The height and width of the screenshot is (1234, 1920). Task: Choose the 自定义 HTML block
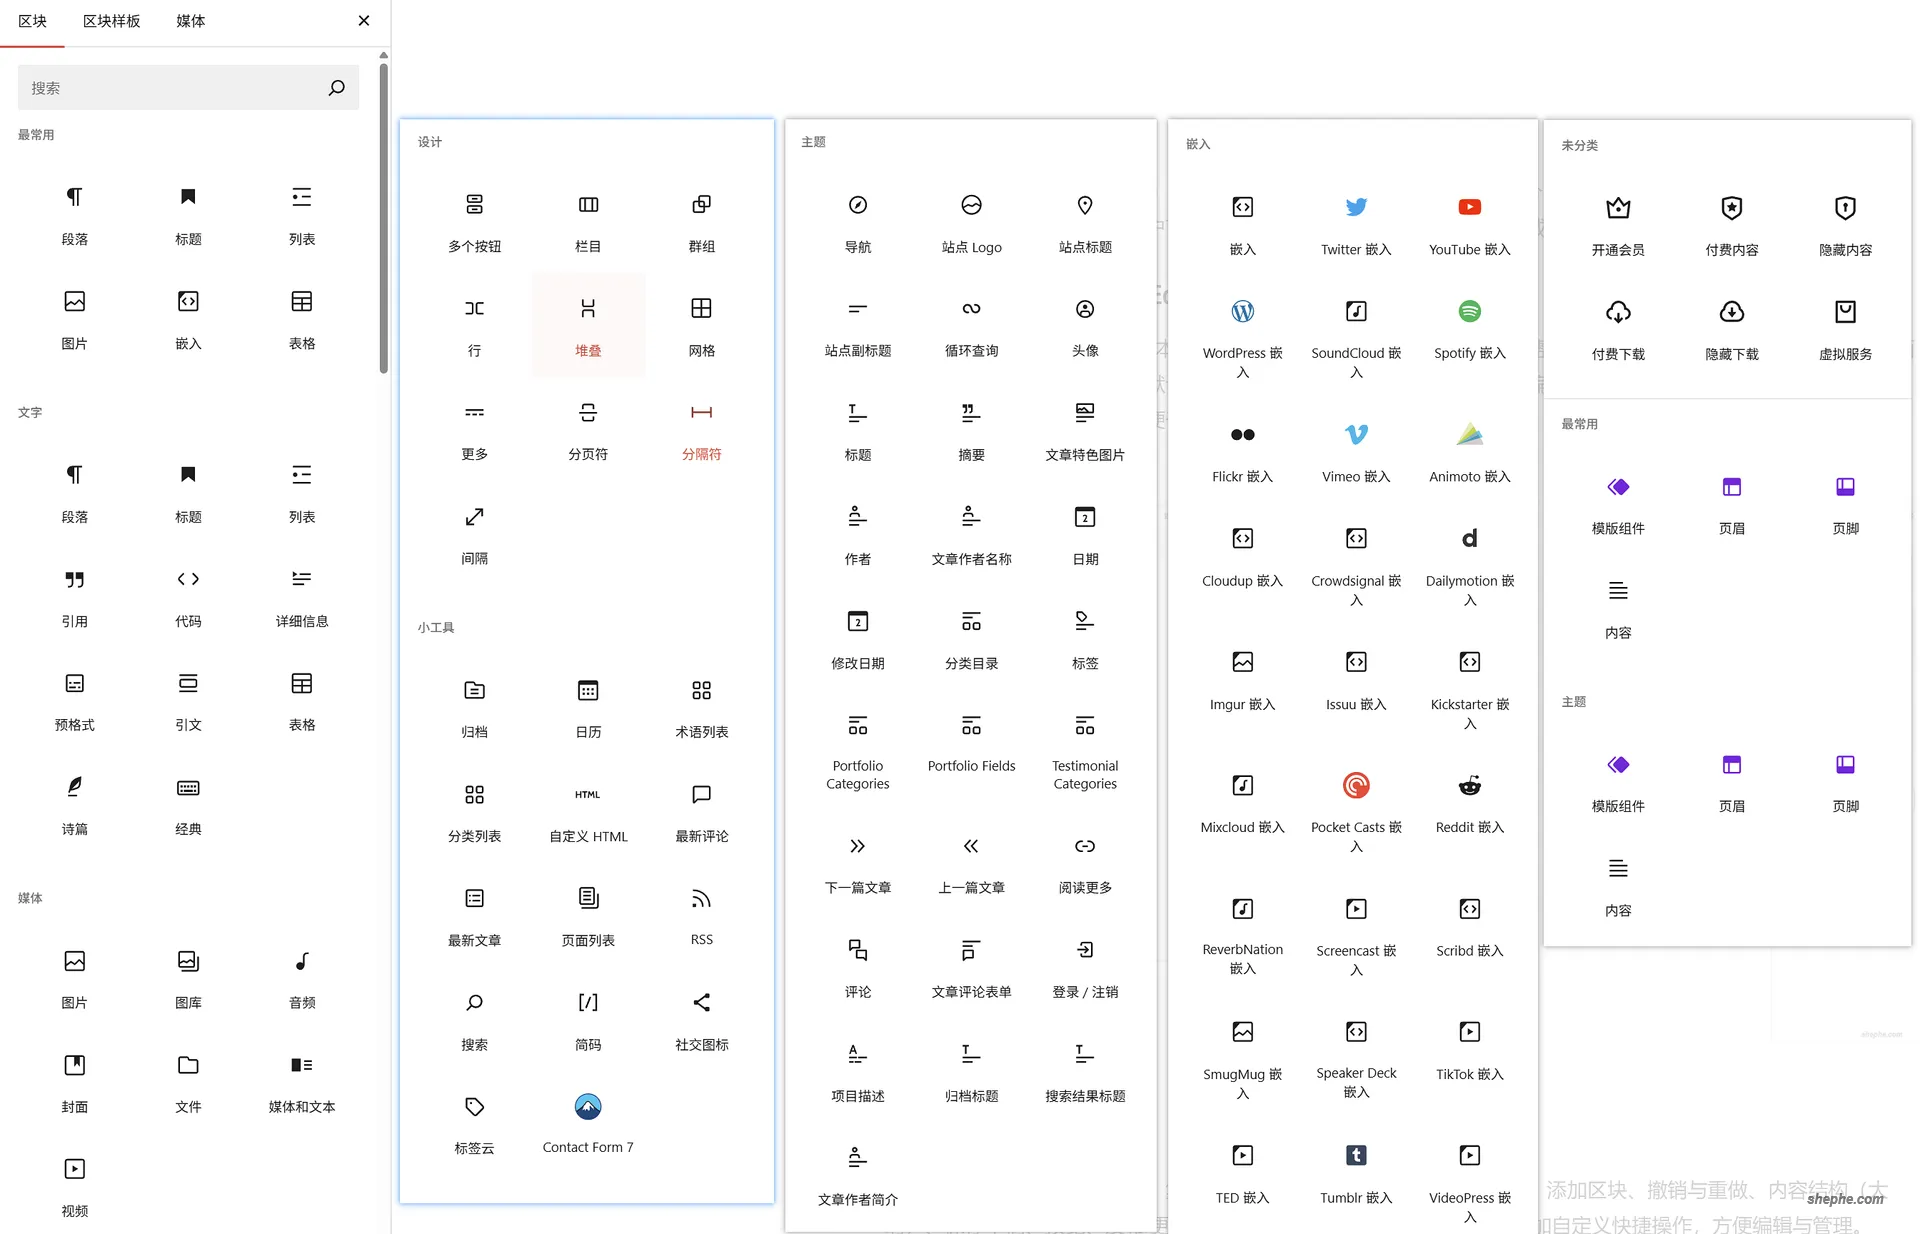coord(588,795)
